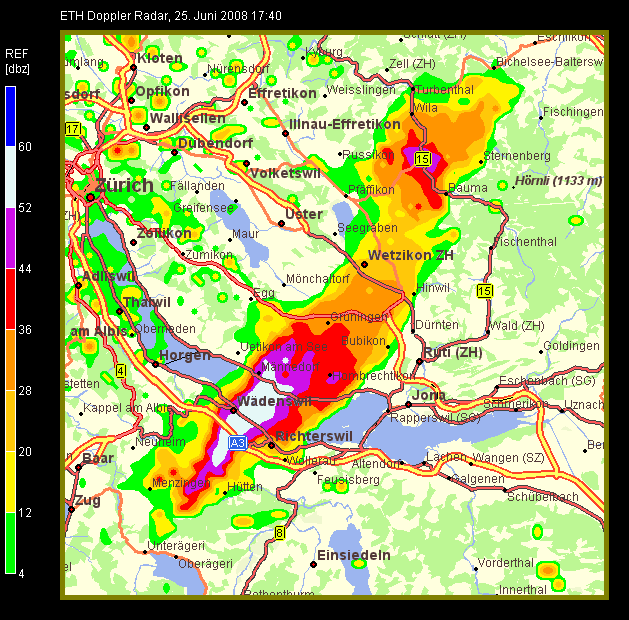Viewport: 629px width, 620px height.
Task: Click the Wetzikon ZH marker dot
Action: [364, 264]
